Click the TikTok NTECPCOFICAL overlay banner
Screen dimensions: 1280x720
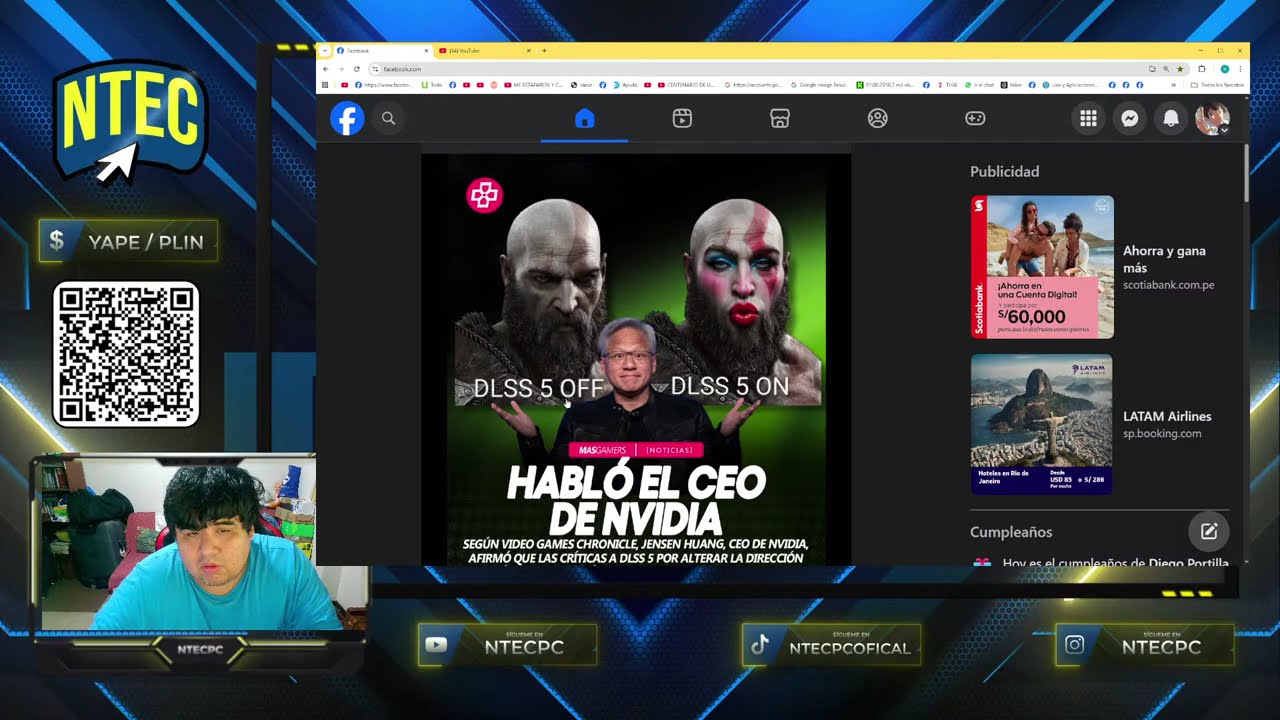831,645
